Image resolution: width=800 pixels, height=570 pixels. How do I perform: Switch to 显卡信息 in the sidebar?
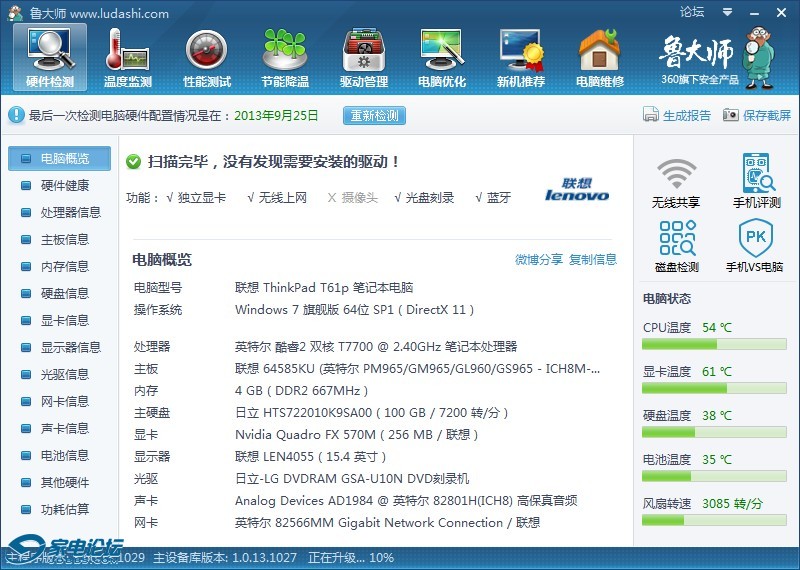[x=64, y=320]
